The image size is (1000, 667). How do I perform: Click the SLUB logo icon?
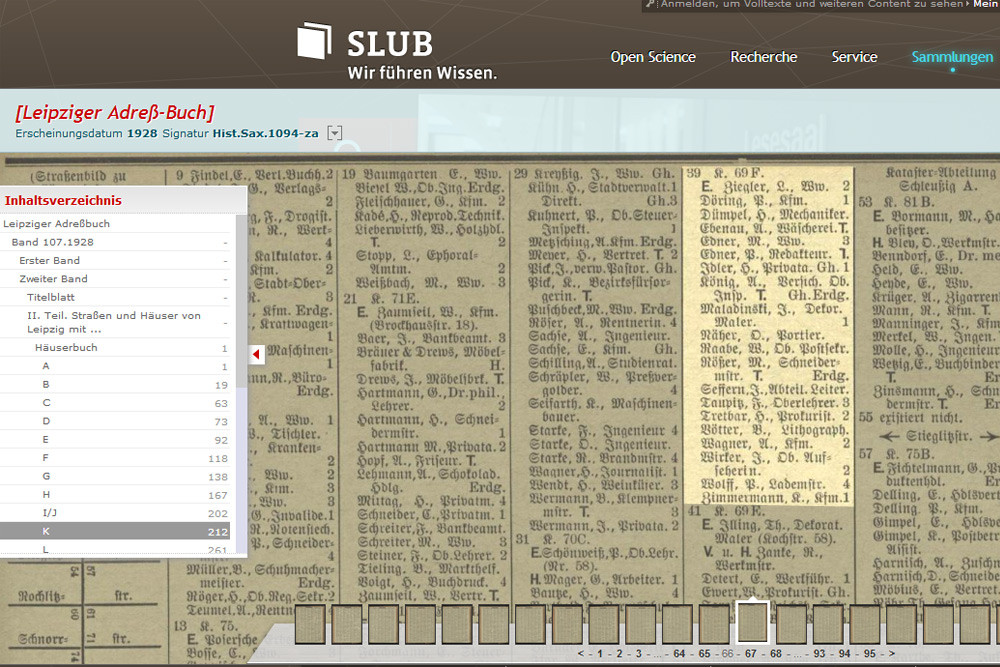coord(314,41)
